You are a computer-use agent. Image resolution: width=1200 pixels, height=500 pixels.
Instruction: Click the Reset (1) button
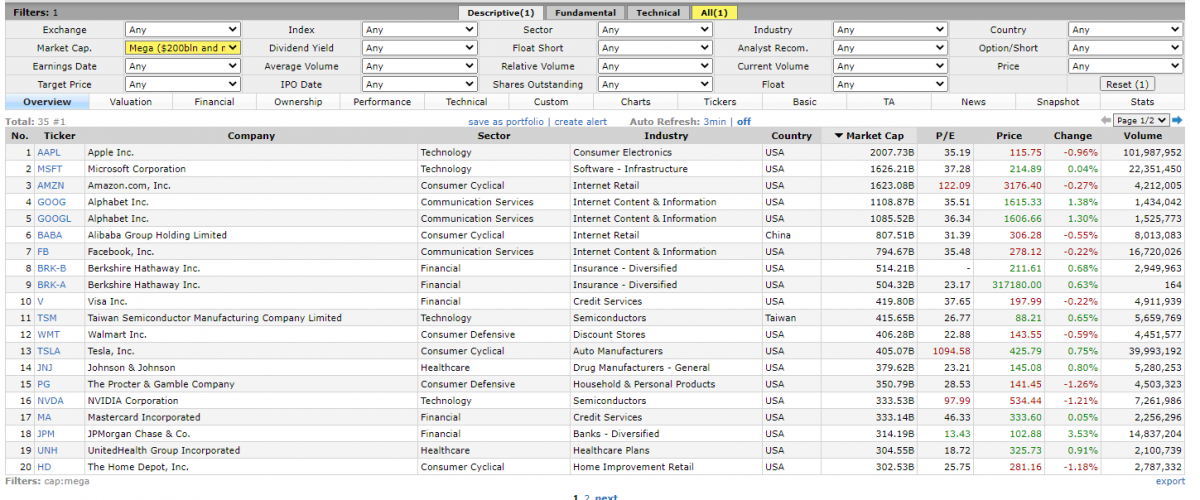pyautogui.click(x=1128, y=84)
